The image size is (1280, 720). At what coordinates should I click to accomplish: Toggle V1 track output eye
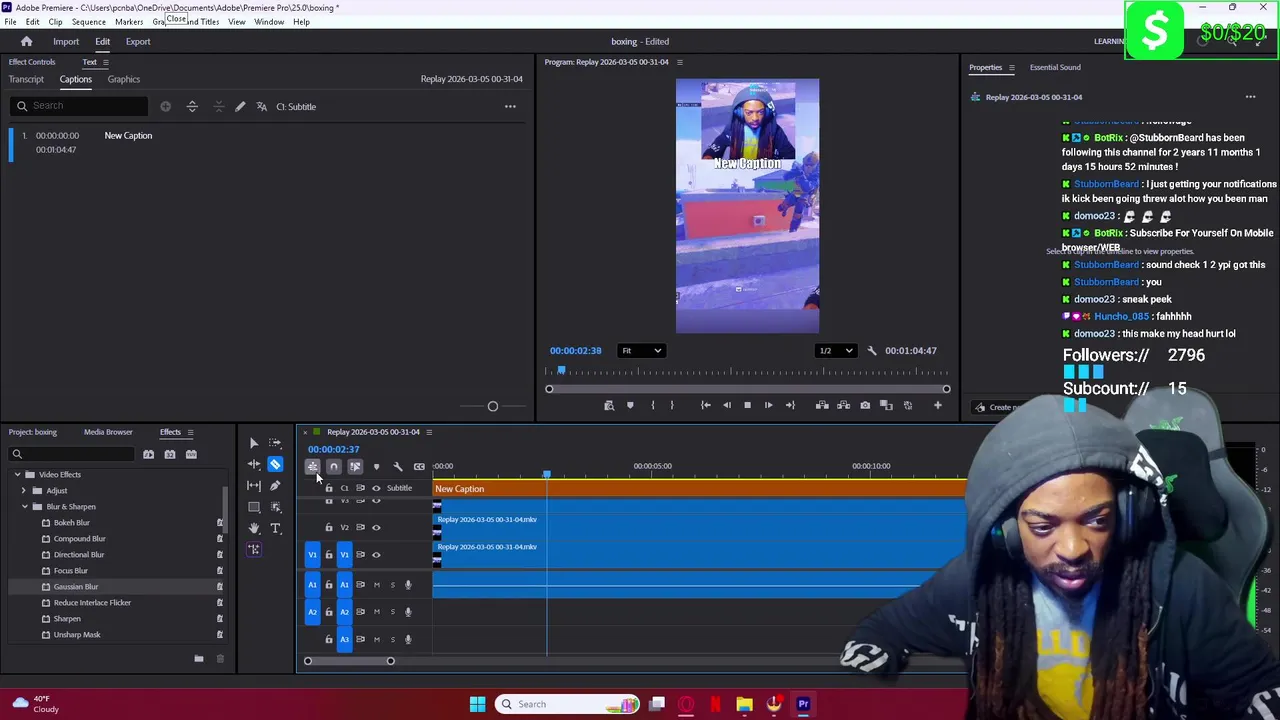tap(376, 555)
